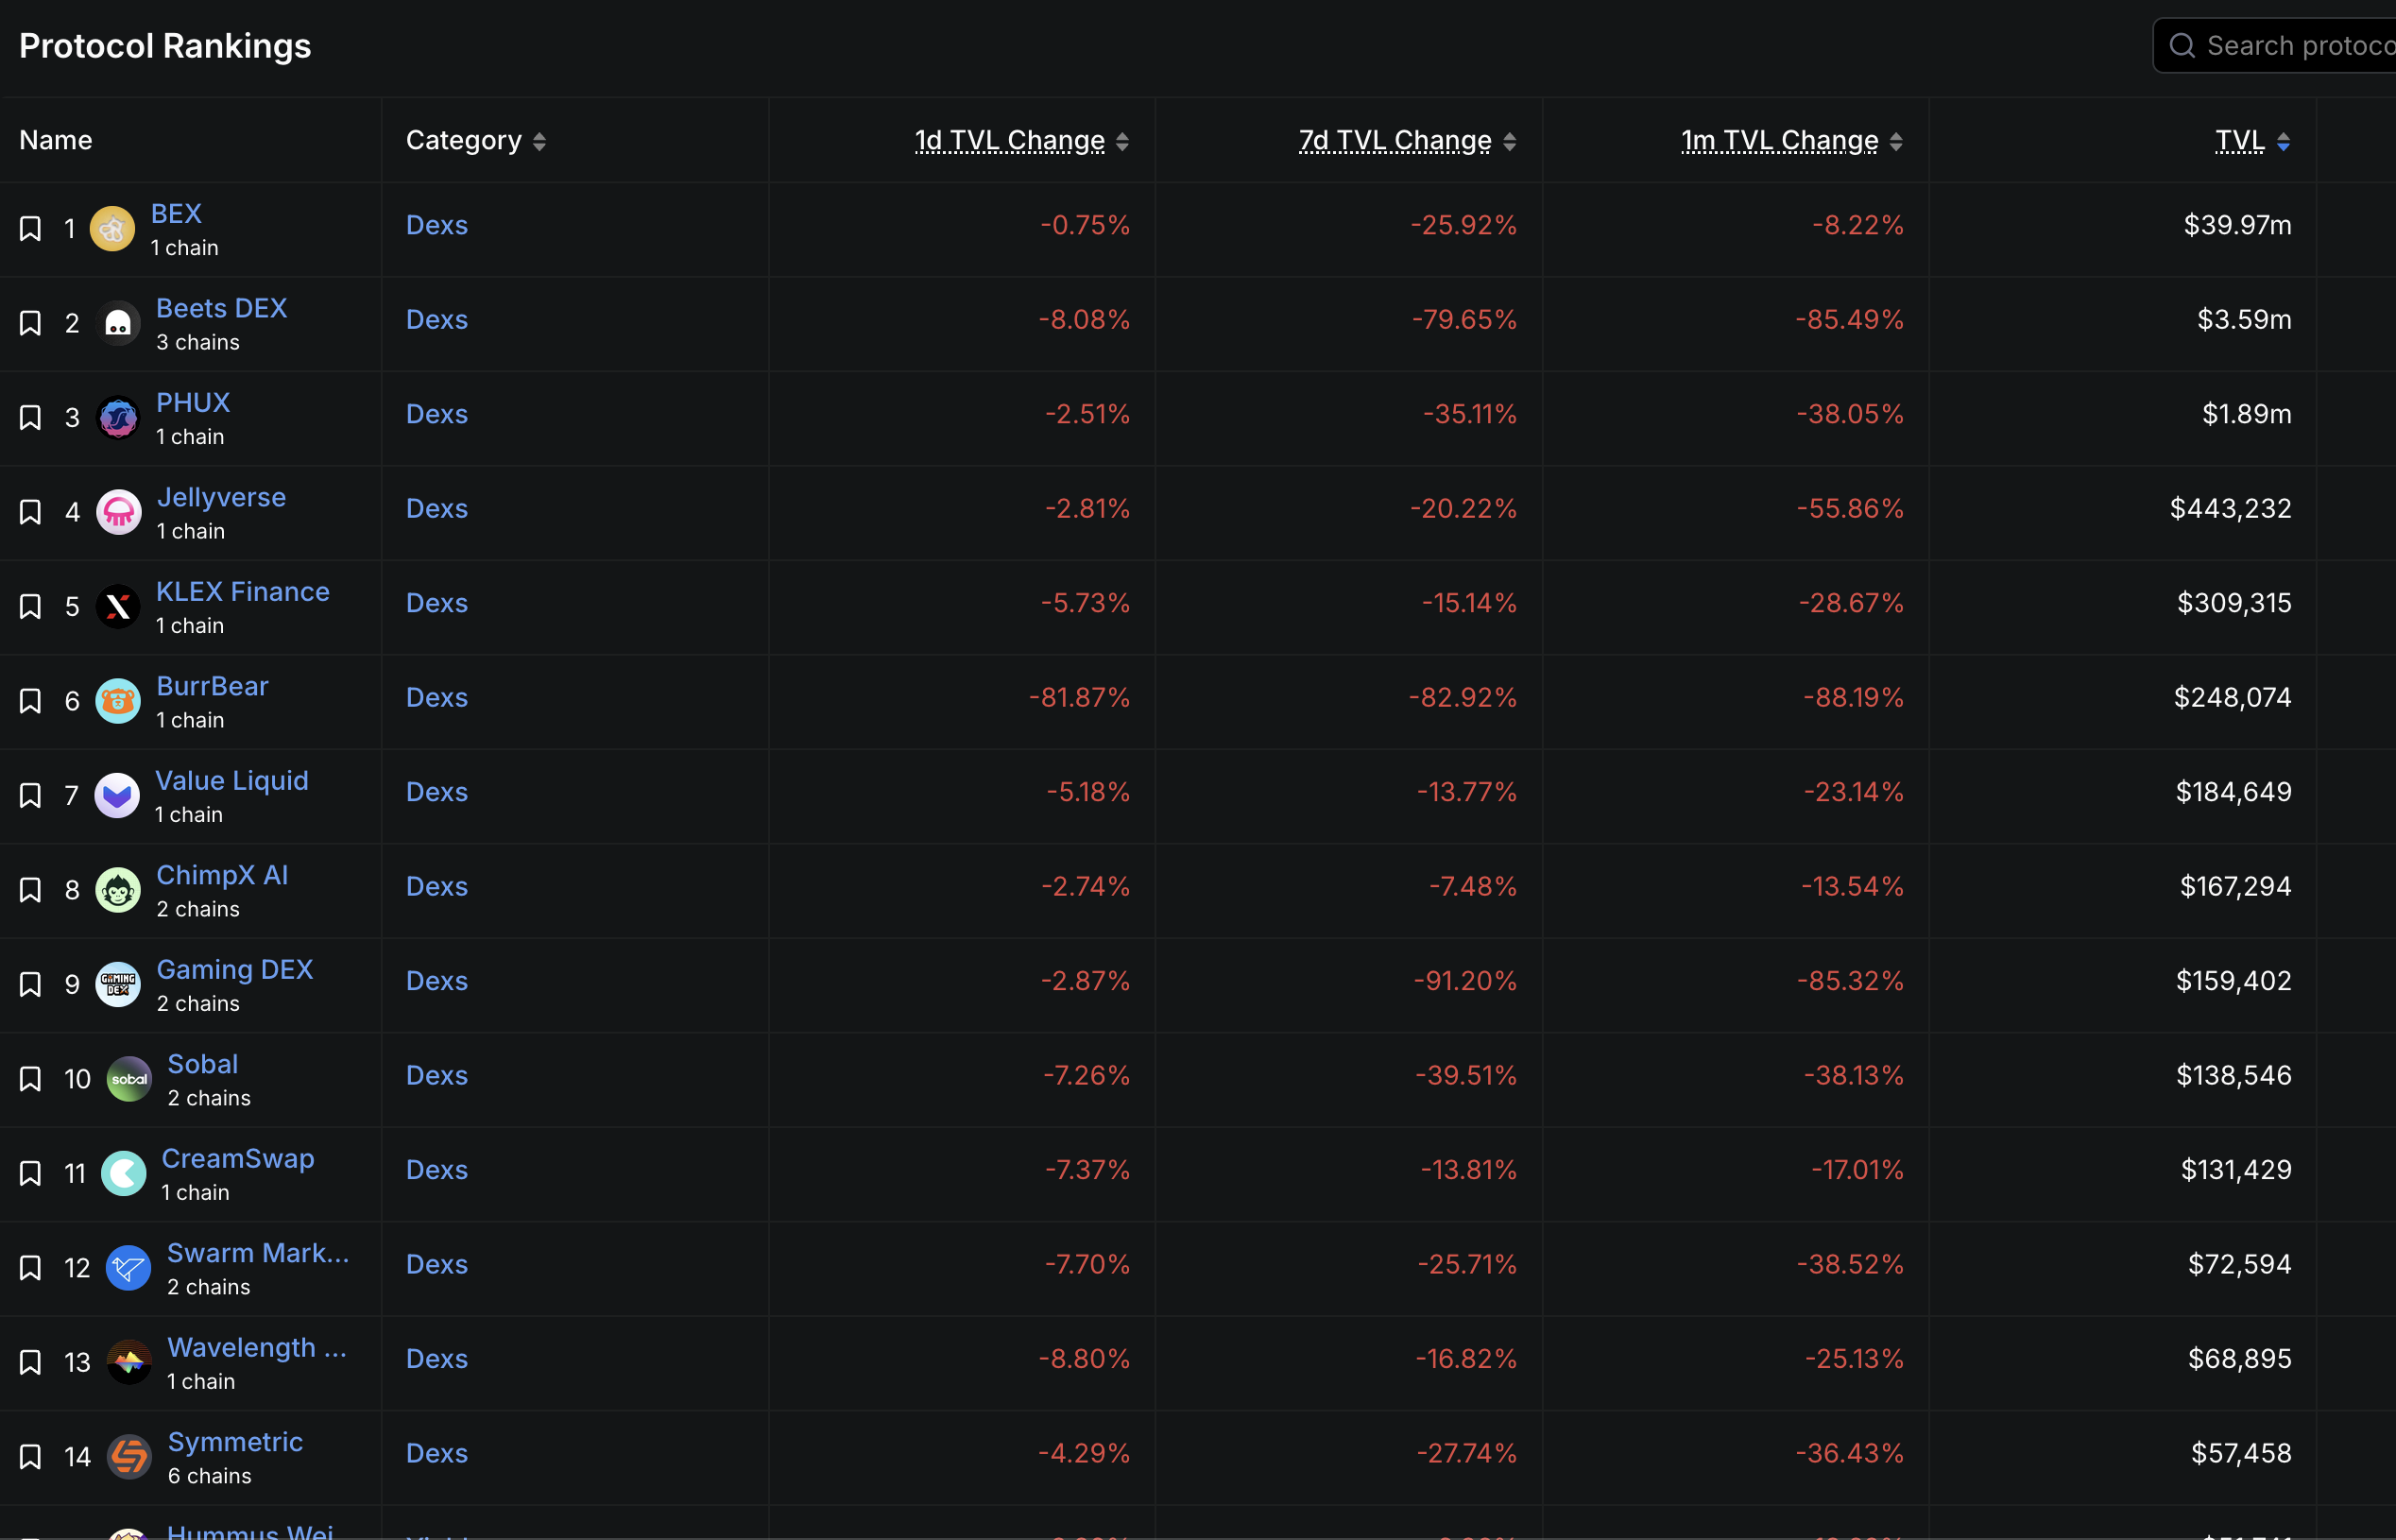Click the BurrBear bear logo icon
The width and height of the screenshot is (2396, 1540).
click(x=118, y=701)
